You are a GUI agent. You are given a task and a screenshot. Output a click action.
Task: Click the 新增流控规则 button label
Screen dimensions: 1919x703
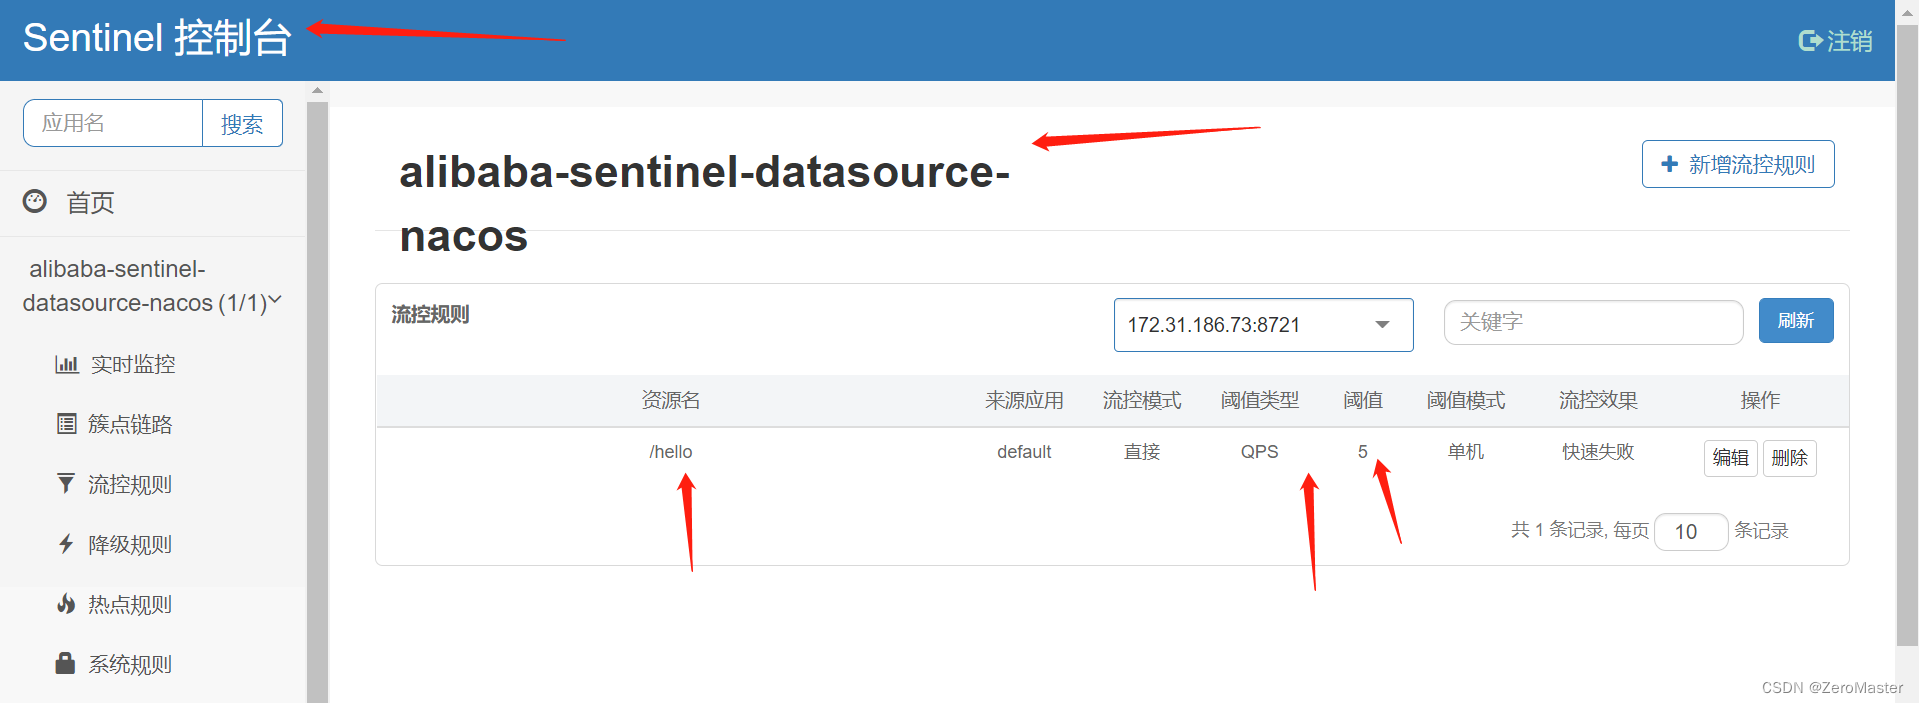click(1751, 164)
